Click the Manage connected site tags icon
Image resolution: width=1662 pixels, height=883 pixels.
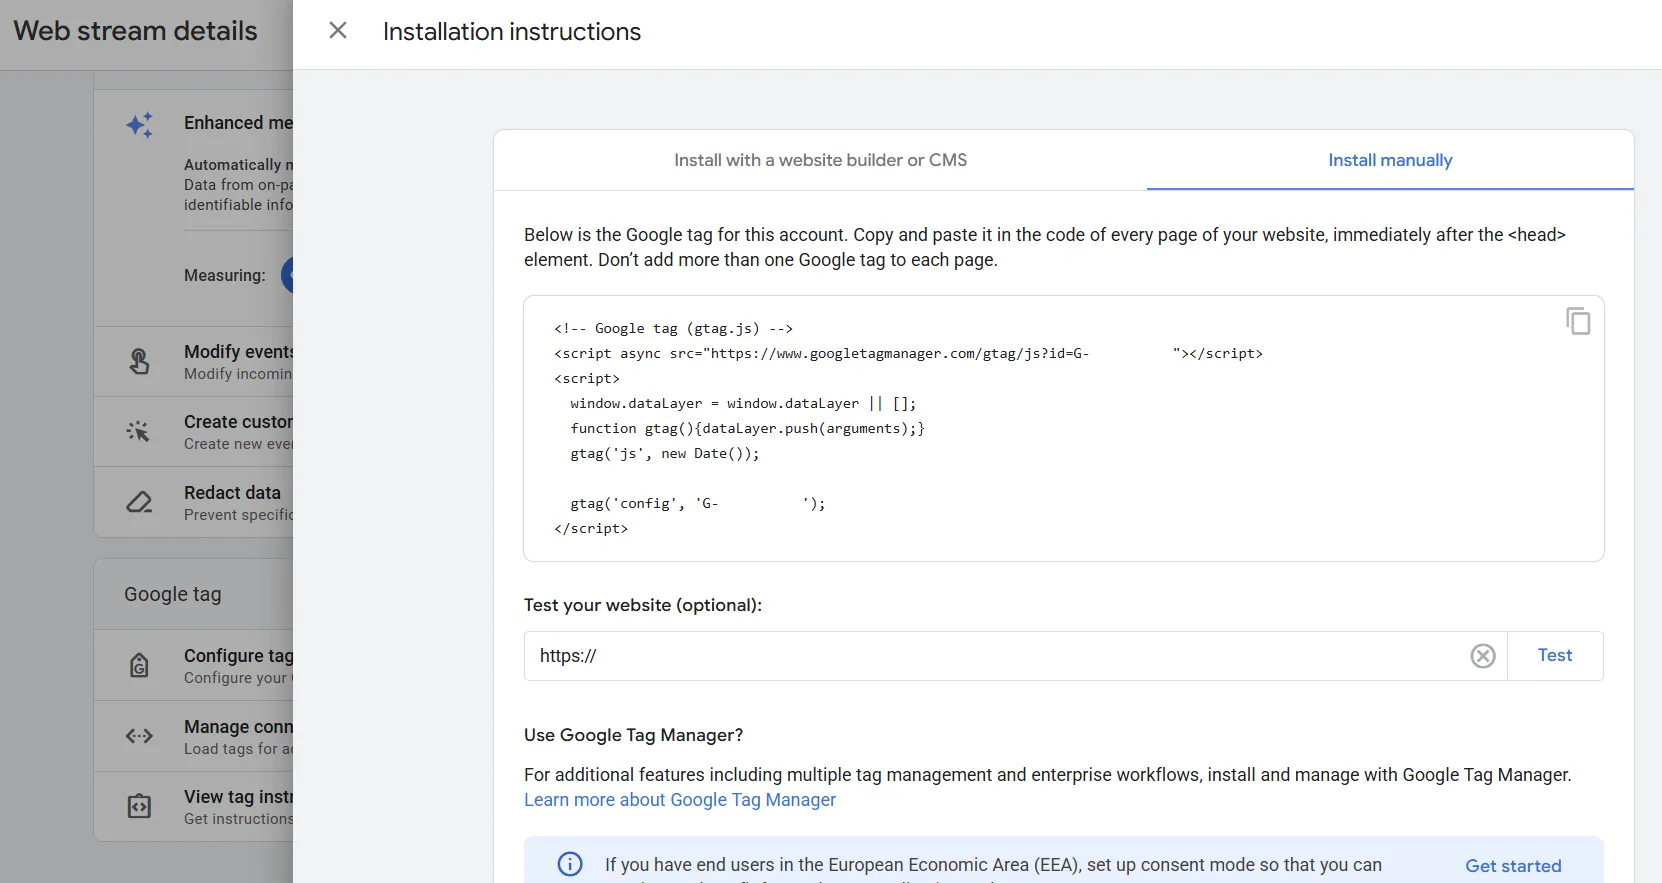click(x=139, y=736)
